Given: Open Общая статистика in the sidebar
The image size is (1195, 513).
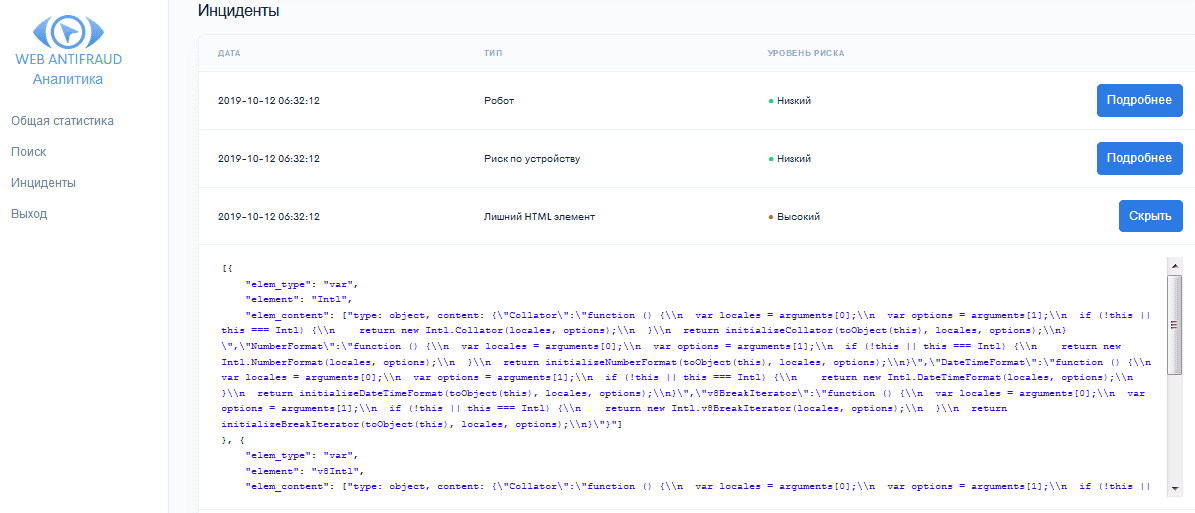Looking at the screenshot, I should pyautogui.click(x=62, y=121).
